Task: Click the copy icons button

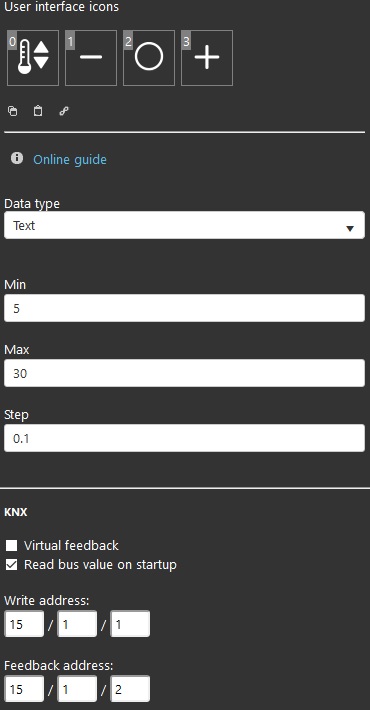Action: 13,111
